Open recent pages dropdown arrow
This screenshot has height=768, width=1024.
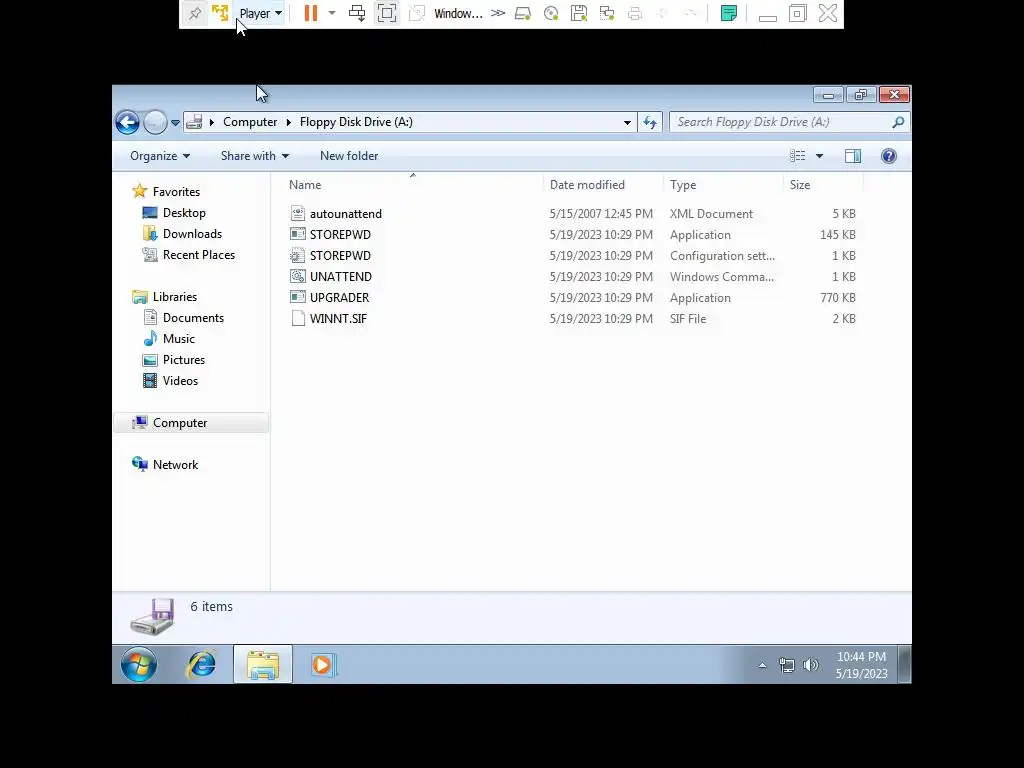[175, 122]
